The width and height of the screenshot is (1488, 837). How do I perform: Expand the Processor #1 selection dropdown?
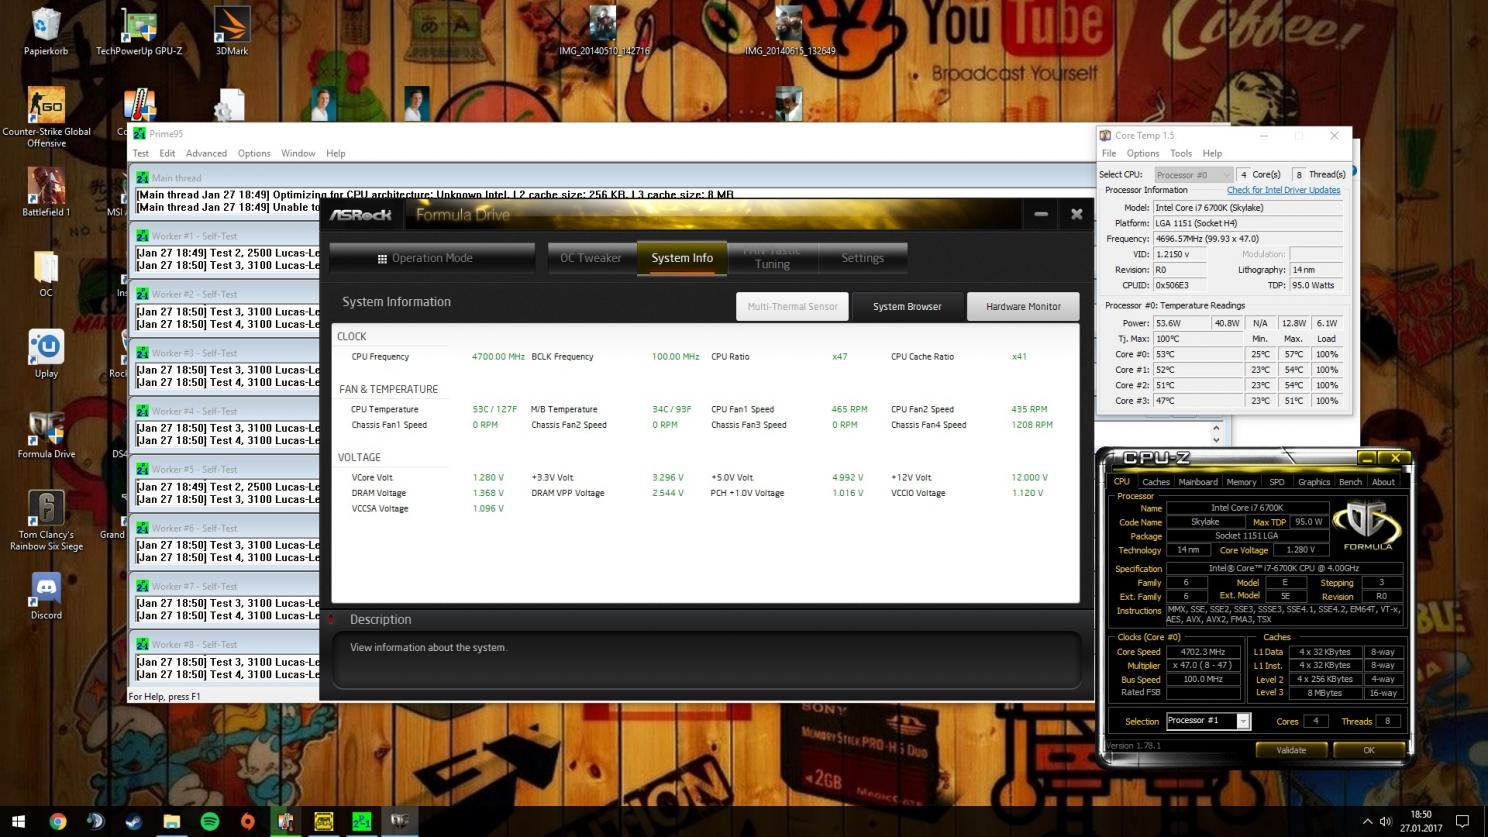(1243, 721)
